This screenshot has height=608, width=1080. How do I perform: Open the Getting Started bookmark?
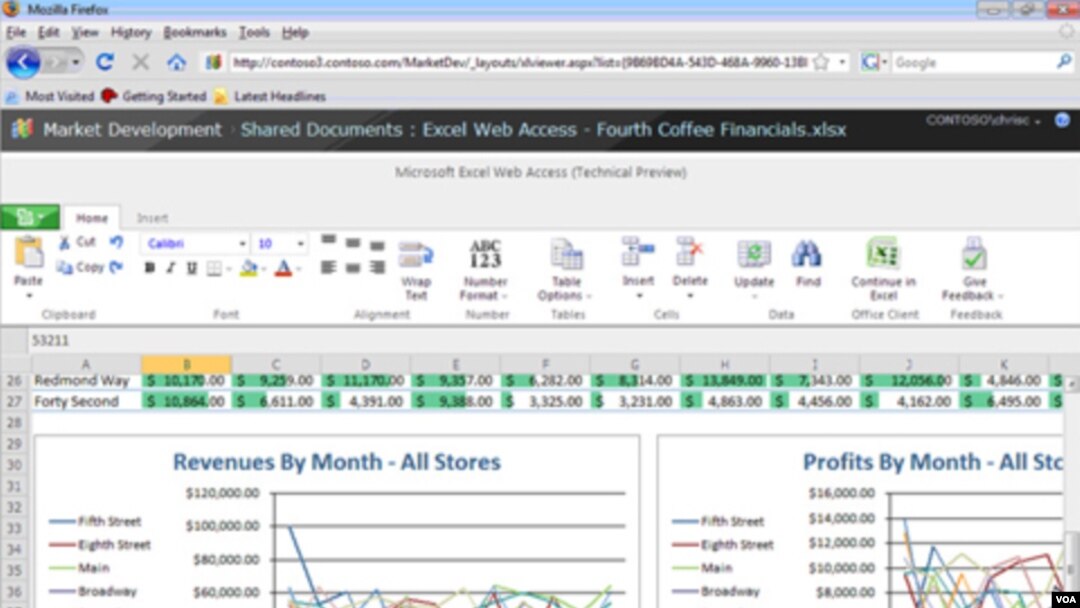point(154,96)
